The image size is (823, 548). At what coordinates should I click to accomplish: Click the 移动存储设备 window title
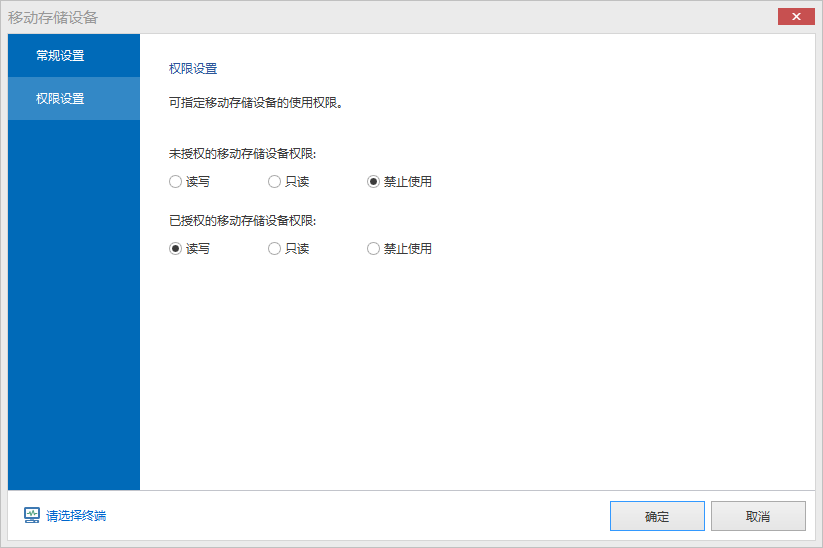53,18
